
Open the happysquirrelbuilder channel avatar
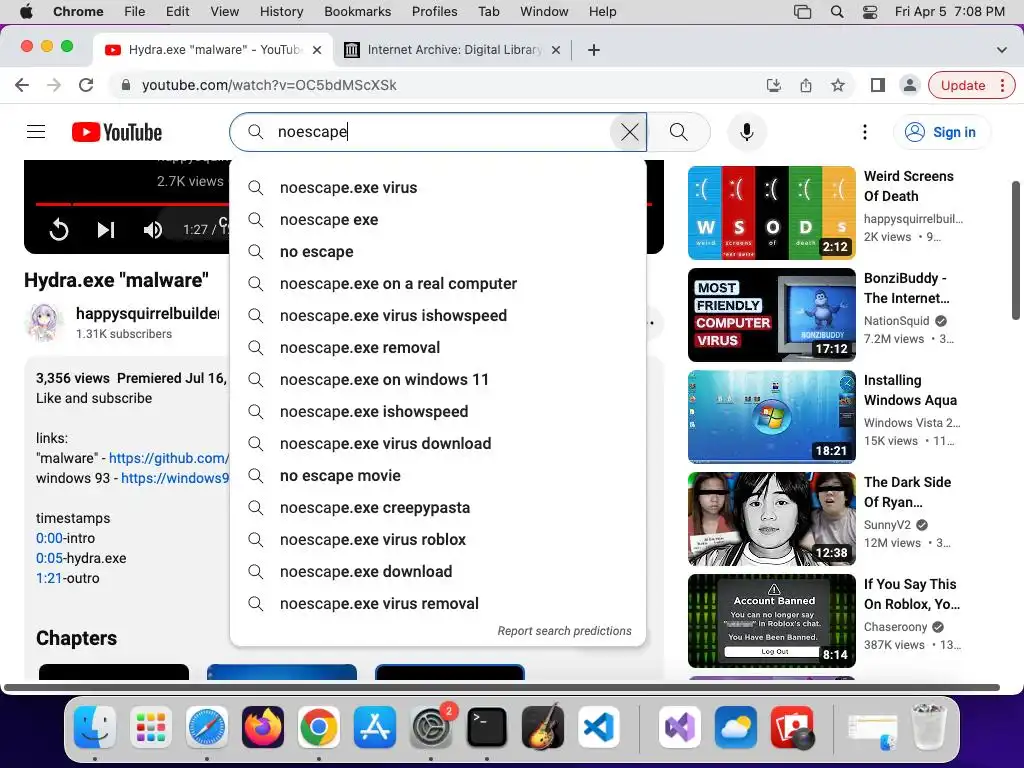[x=46, y=323]
